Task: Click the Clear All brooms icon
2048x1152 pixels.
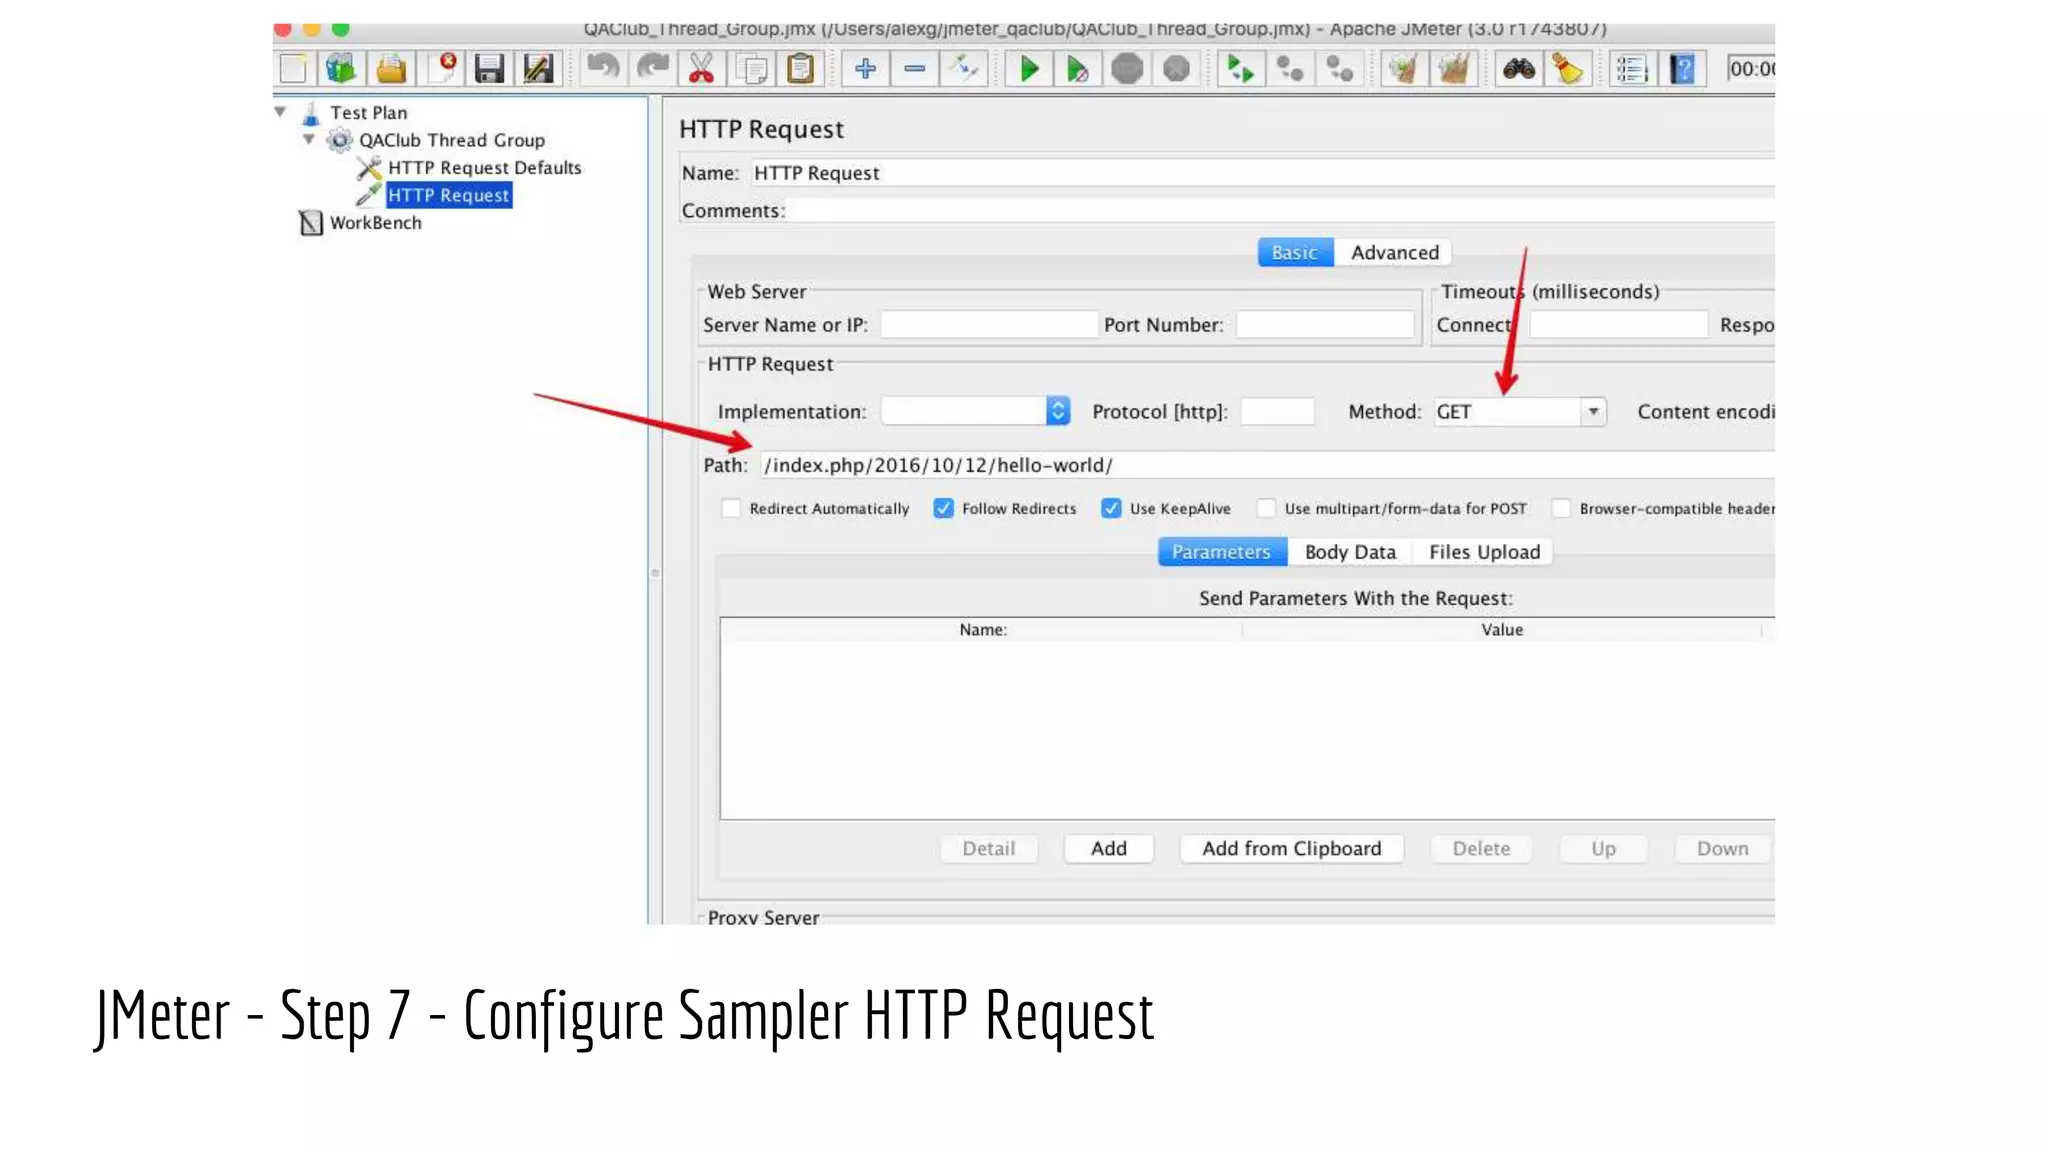Action: (1453, 69)
